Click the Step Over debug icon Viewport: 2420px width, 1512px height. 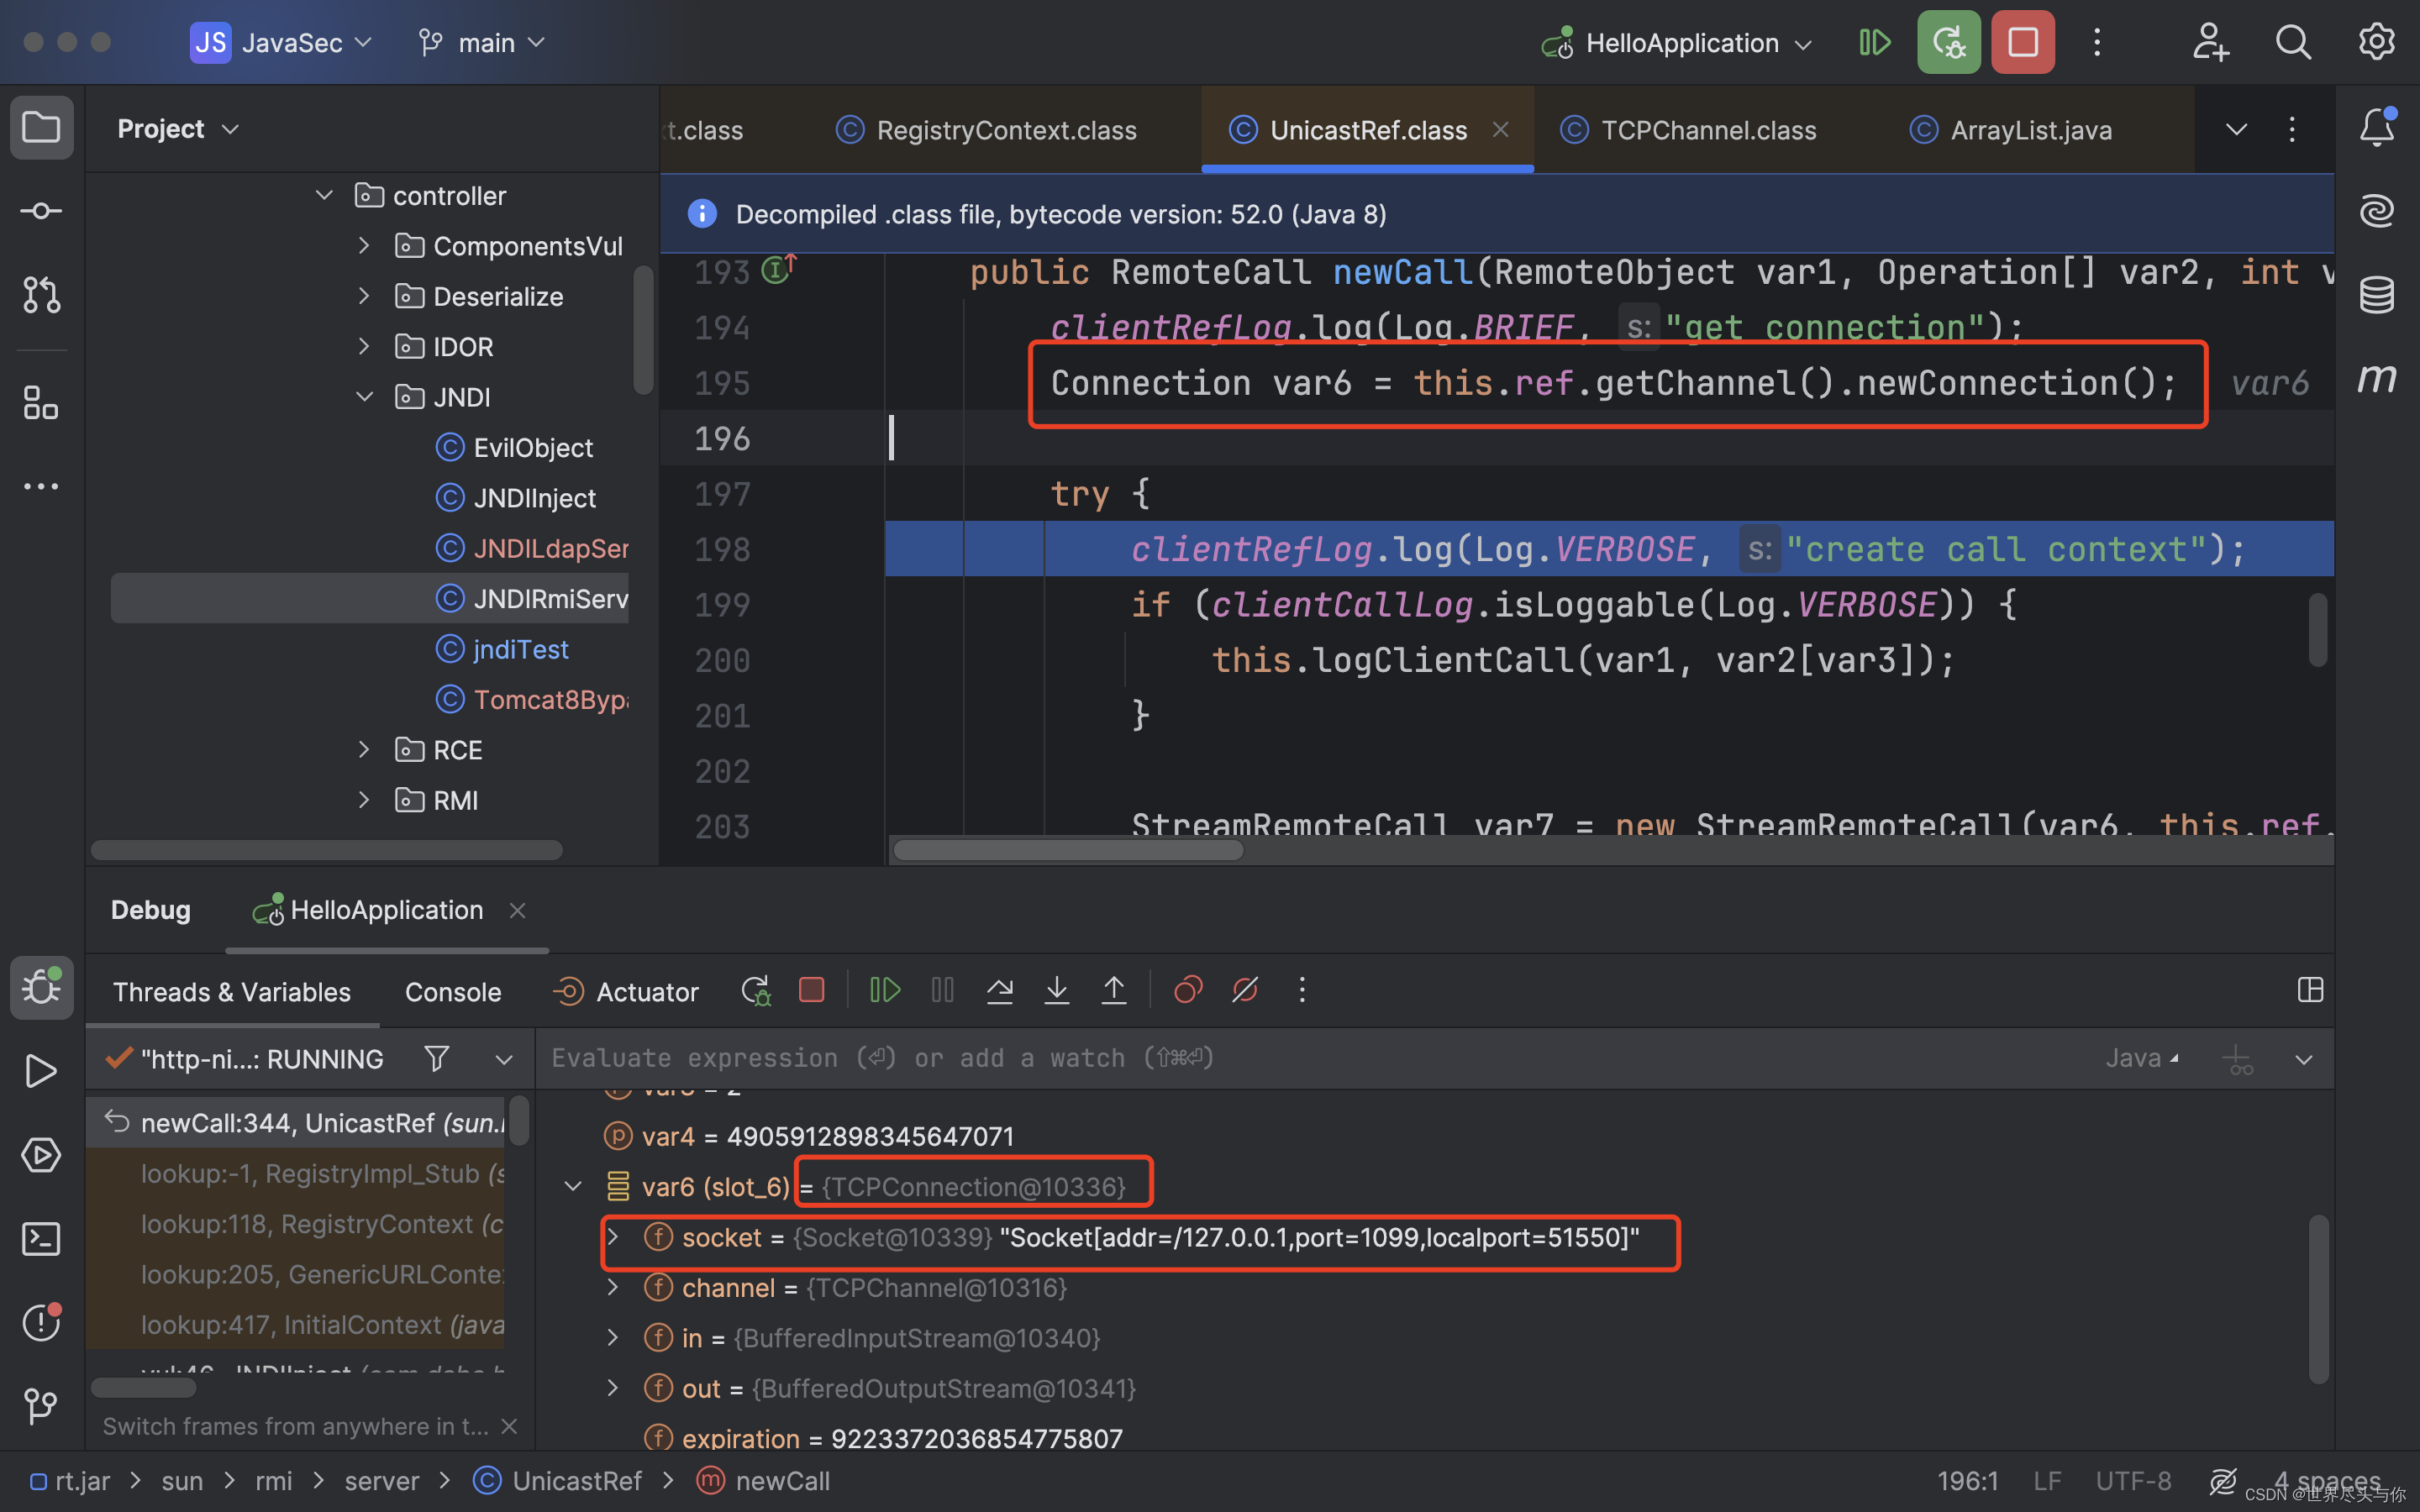pyautogui.click(x=999, y=991)
